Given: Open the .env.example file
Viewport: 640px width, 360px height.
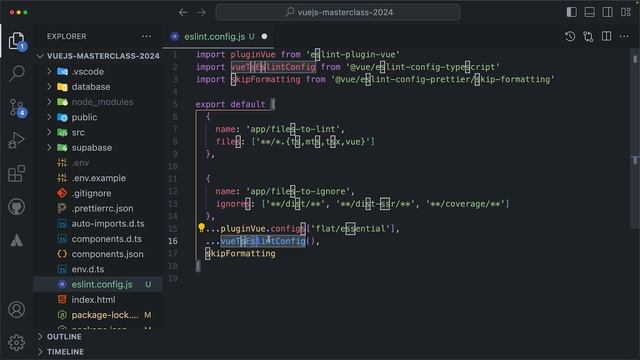Looking at the screenshot, I should (98, 178).
